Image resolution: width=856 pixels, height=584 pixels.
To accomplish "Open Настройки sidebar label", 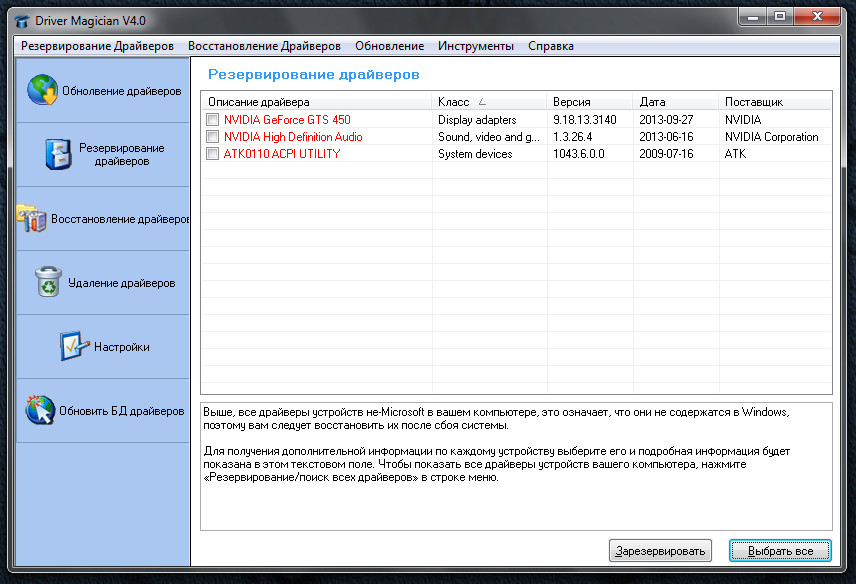I will click(122, 347).
